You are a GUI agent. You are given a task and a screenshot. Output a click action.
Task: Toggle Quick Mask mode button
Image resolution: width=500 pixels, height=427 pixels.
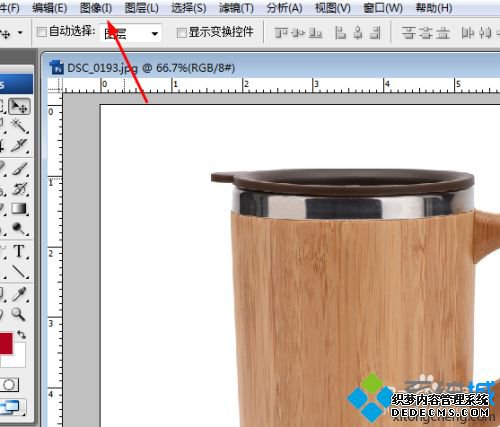point(9,385)
